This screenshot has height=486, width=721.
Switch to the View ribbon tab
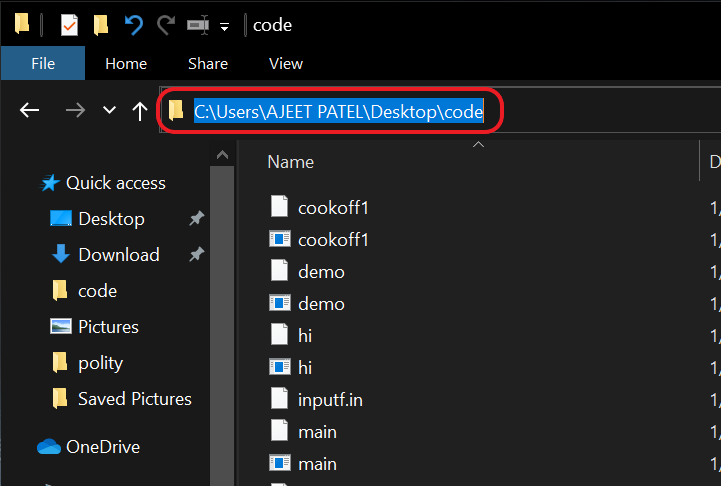[286, 63]
